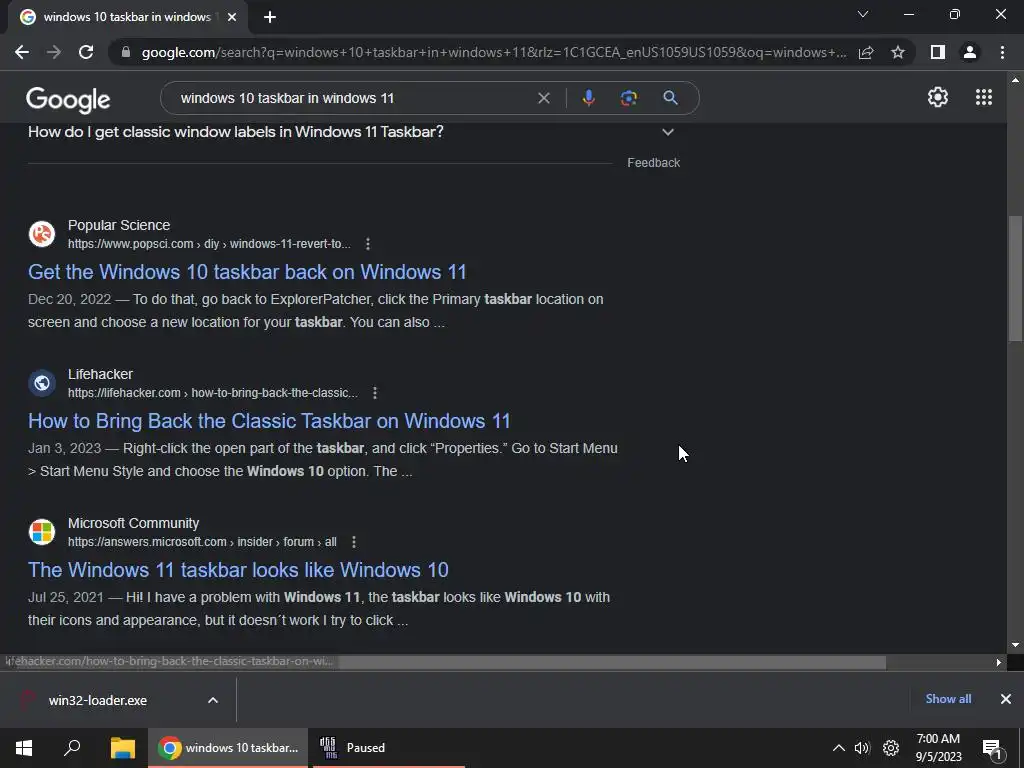Screen dimensions: 1024x768
Task: Click Show all downloads
Action: click(x=948, y=699)
